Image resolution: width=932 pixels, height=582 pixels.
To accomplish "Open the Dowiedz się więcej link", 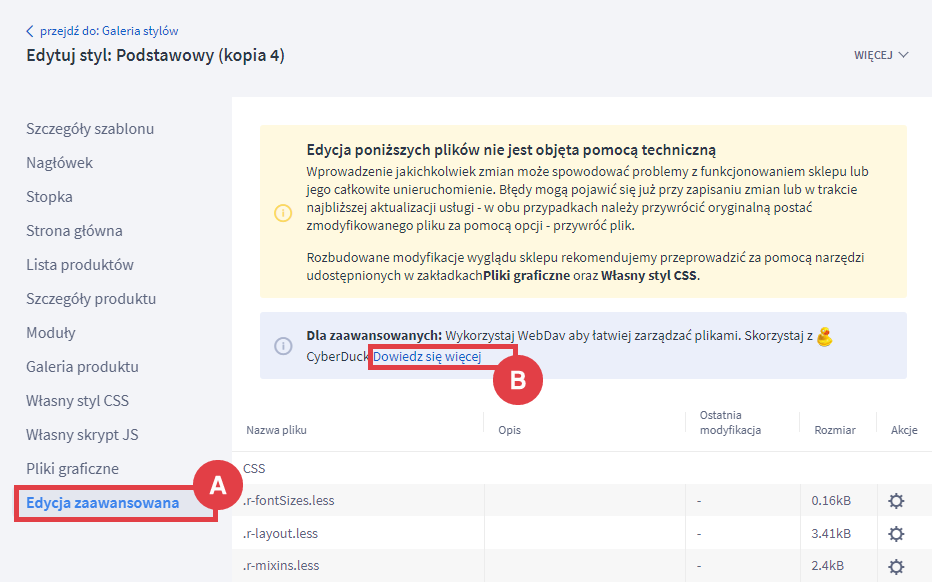I will [427, 357].
